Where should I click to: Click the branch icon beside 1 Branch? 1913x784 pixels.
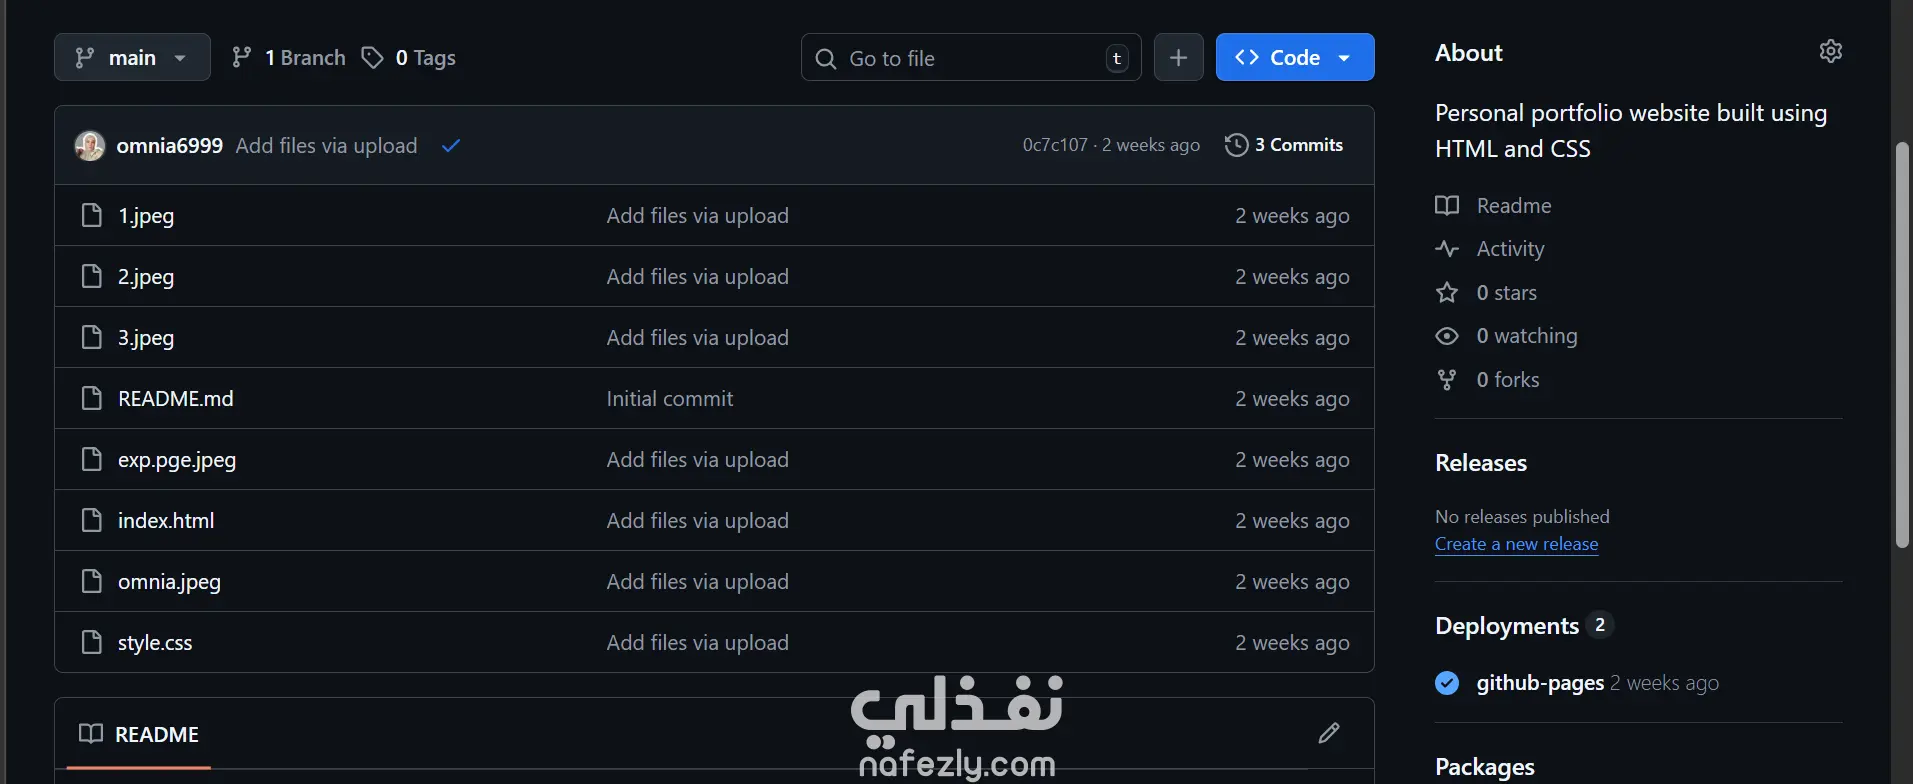pos(241,57)
